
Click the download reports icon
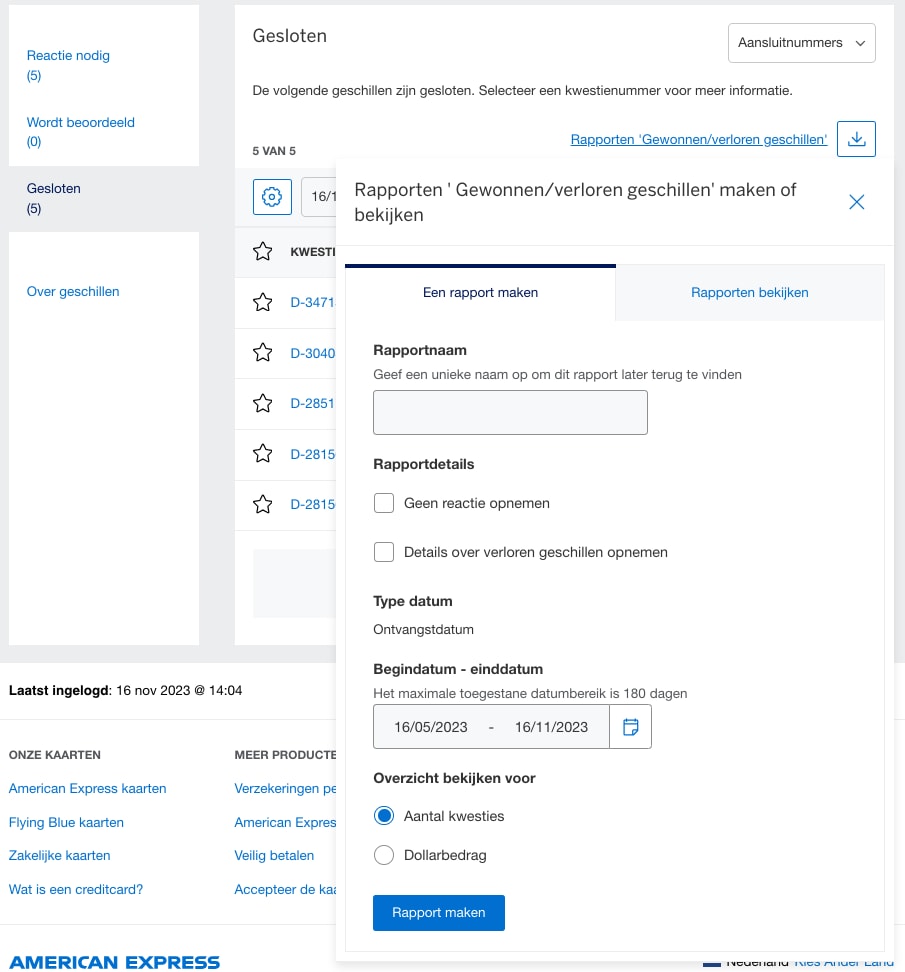pos(856,139)
